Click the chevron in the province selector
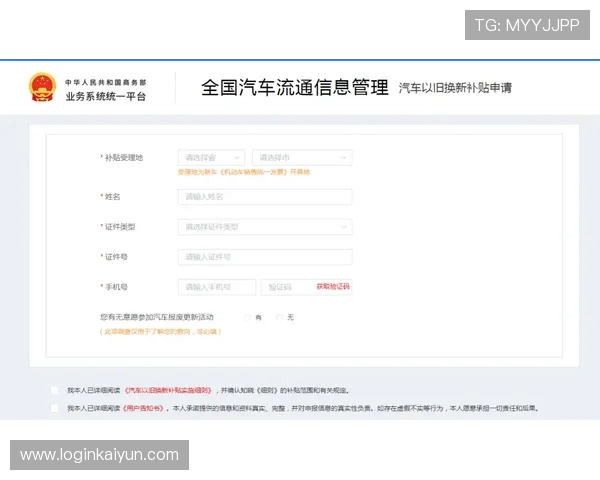This screenshot has width=600, height=480. [x=236, y=158]
